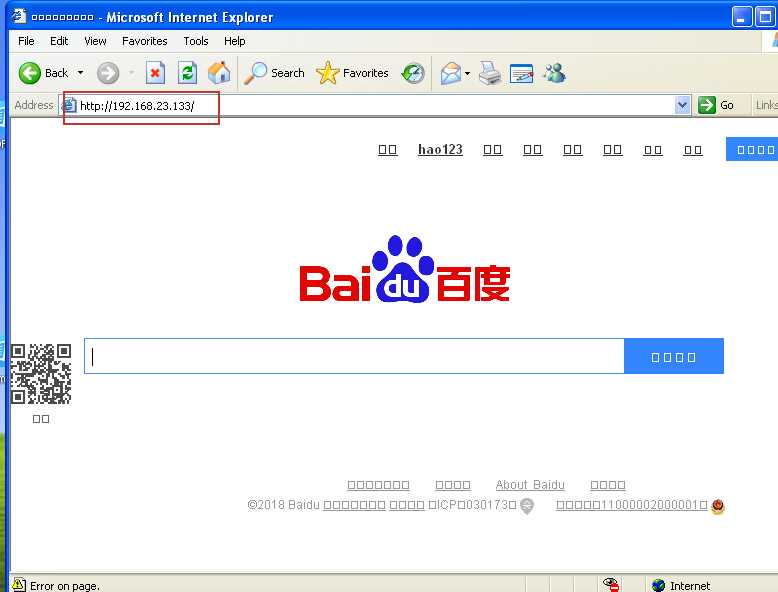Open the hao123 link
This screenshot has height=592, width=778.
pos(440,149)
